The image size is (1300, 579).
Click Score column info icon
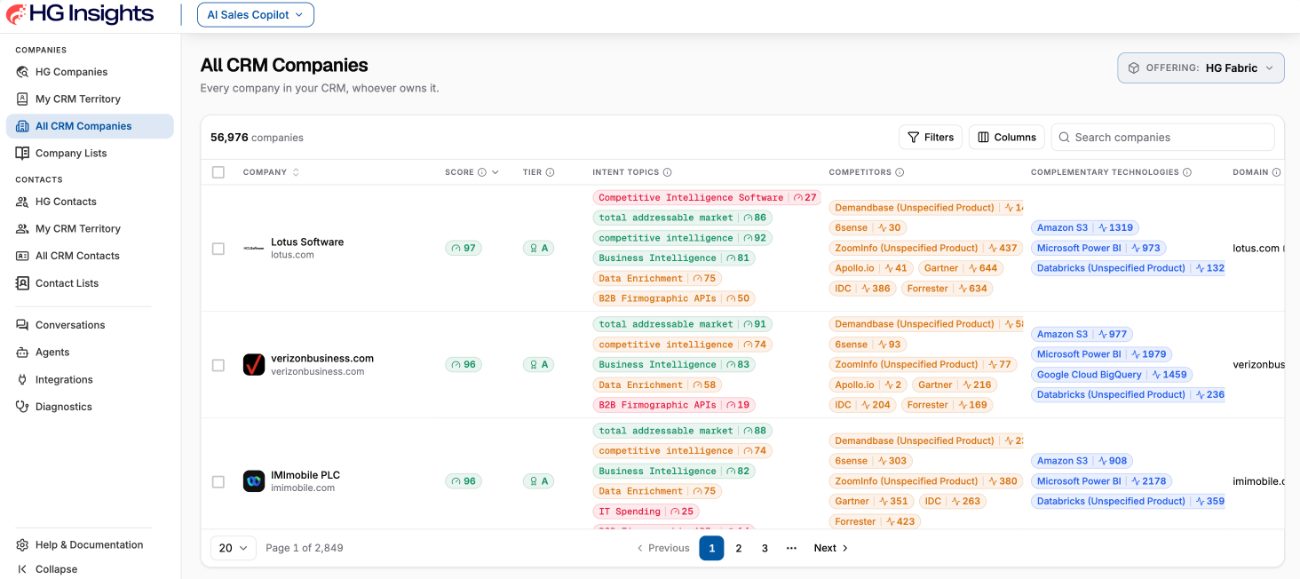(481, 172)
